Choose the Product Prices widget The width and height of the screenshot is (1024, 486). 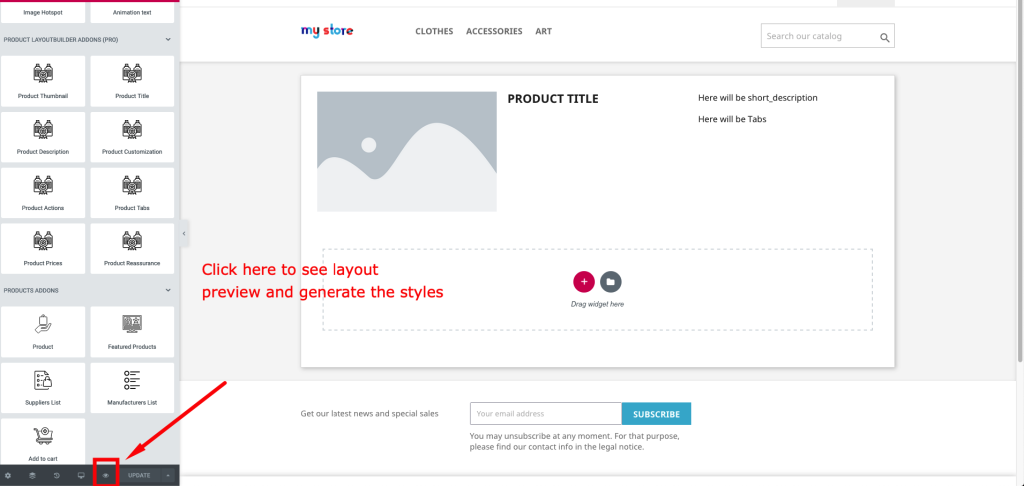point(43,248)
